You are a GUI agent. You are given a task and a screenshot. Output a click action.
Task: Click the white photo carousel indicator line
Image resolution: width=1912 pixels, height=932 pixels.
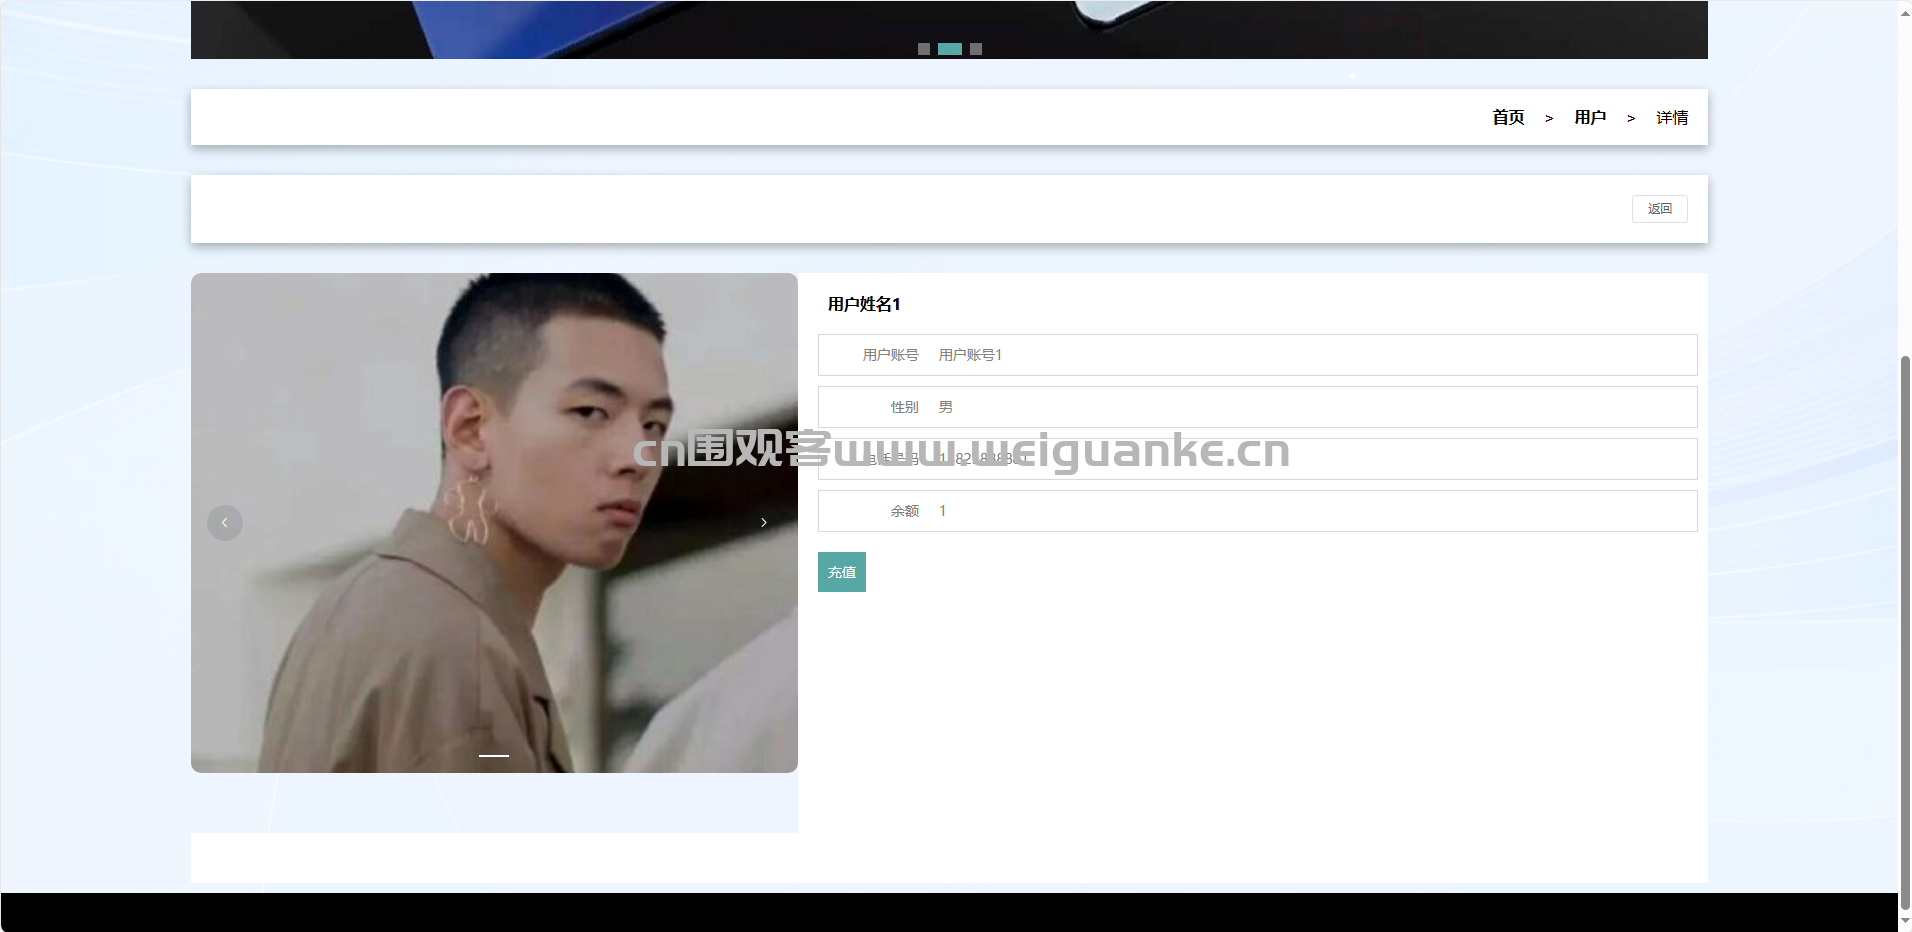tap(494, 756)
